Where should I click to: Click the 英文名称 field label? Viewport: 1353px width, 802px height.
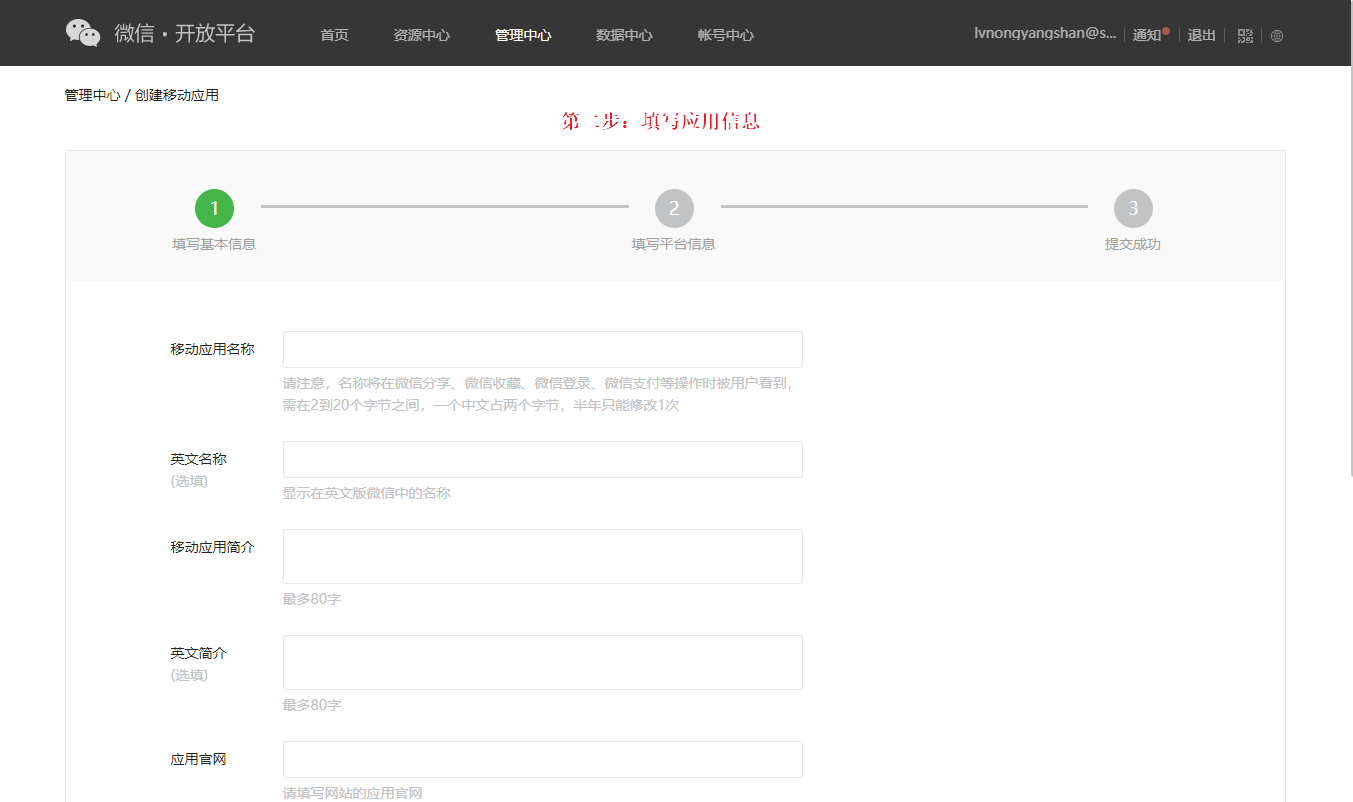coord(198,459)
